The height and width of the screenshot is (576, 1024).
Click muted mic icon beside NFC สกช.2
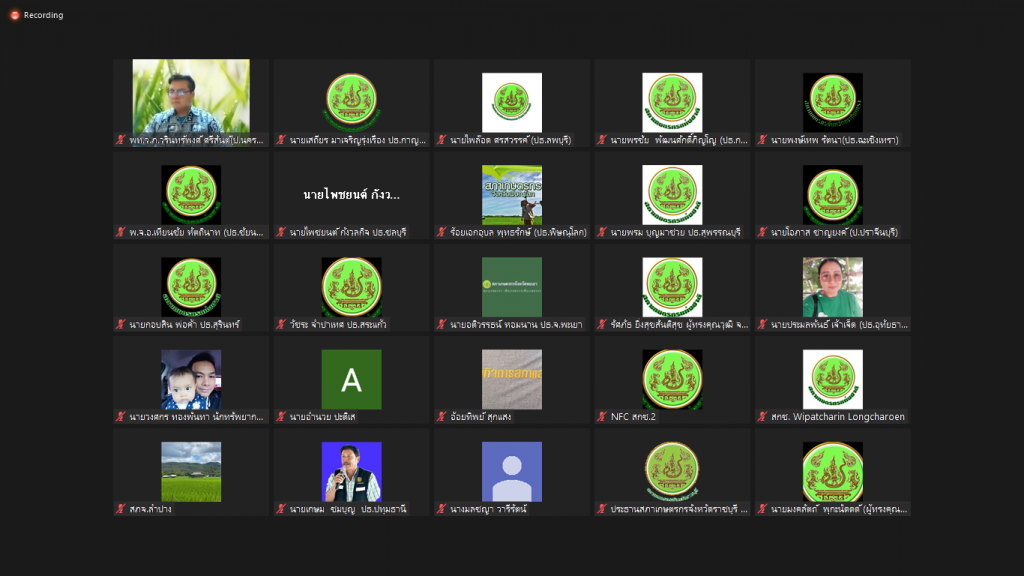coord(602,417)
